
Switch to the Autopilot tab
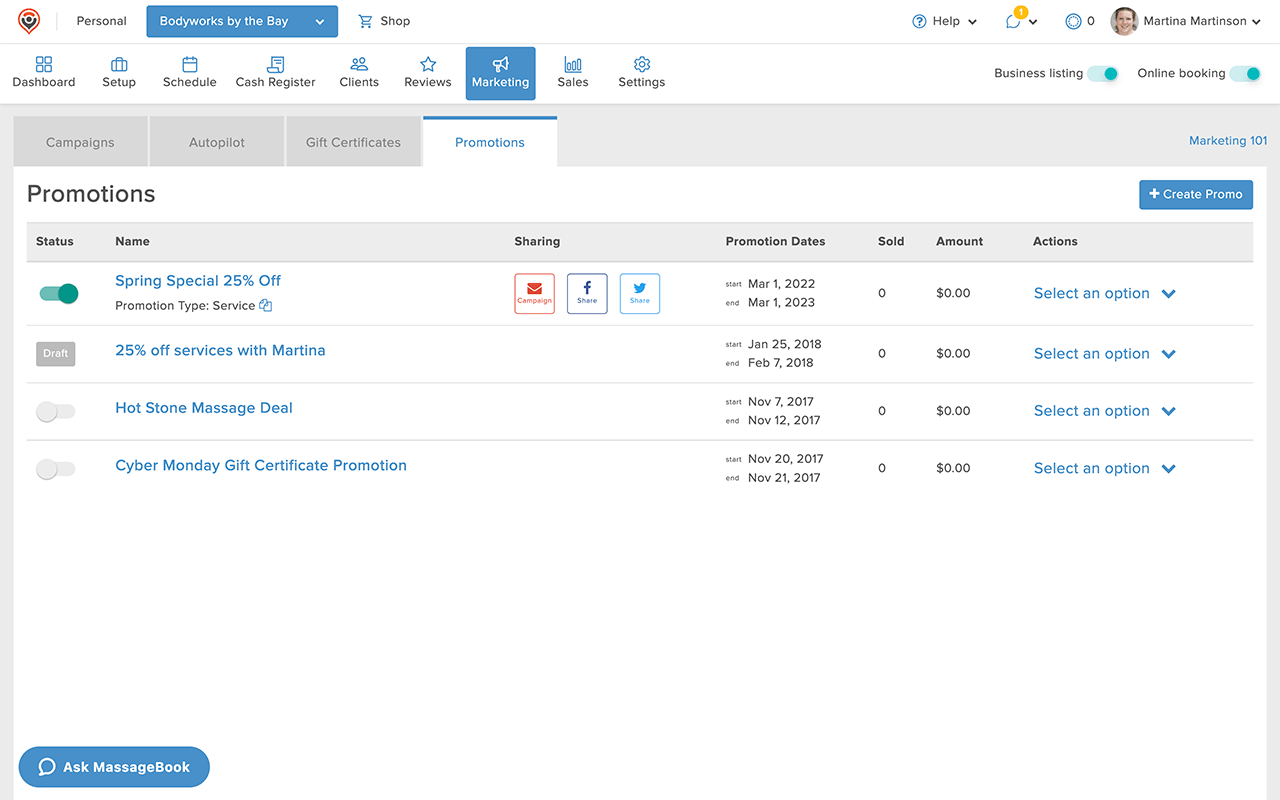coord(217,142)
